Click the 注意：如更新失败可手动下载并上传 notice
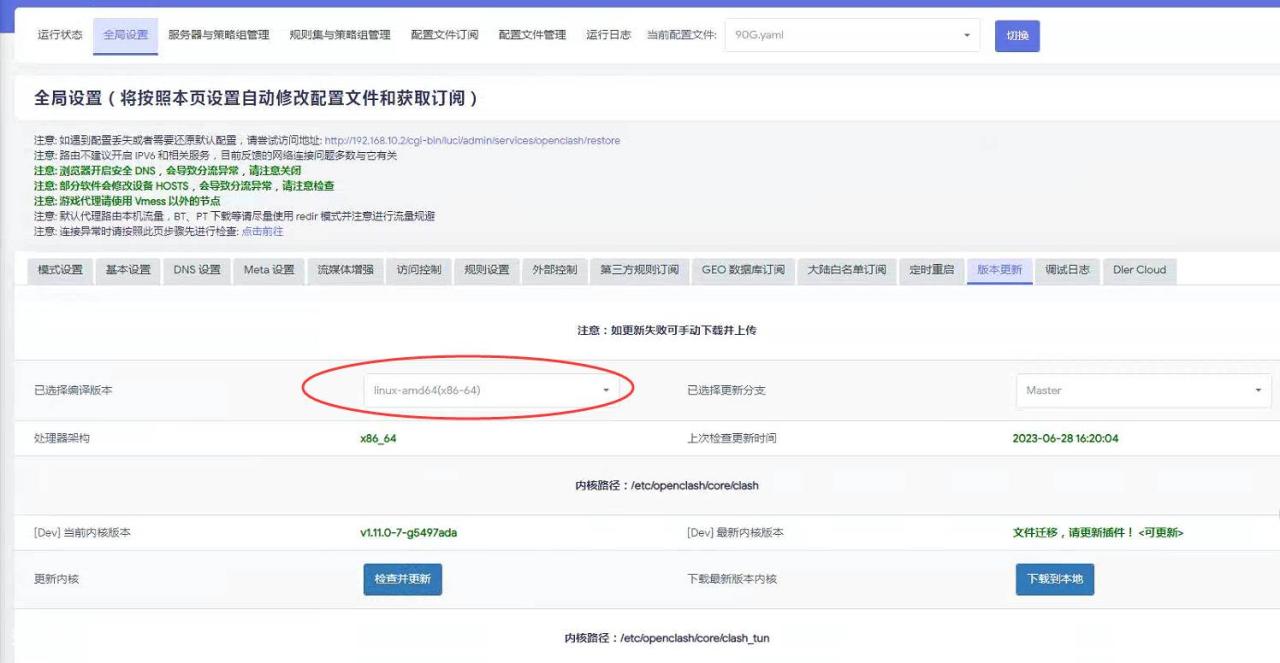The width and height of the screenshot is (1280, 663). [x=667, y=330]
